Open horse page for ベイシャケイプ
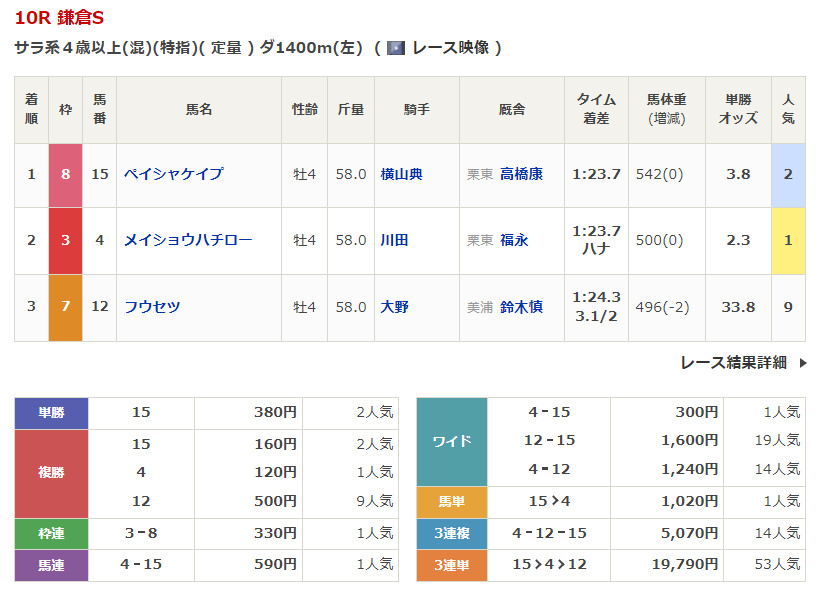Screen dimensions: 821x590 pyautogui.click(x=173, y=174)
